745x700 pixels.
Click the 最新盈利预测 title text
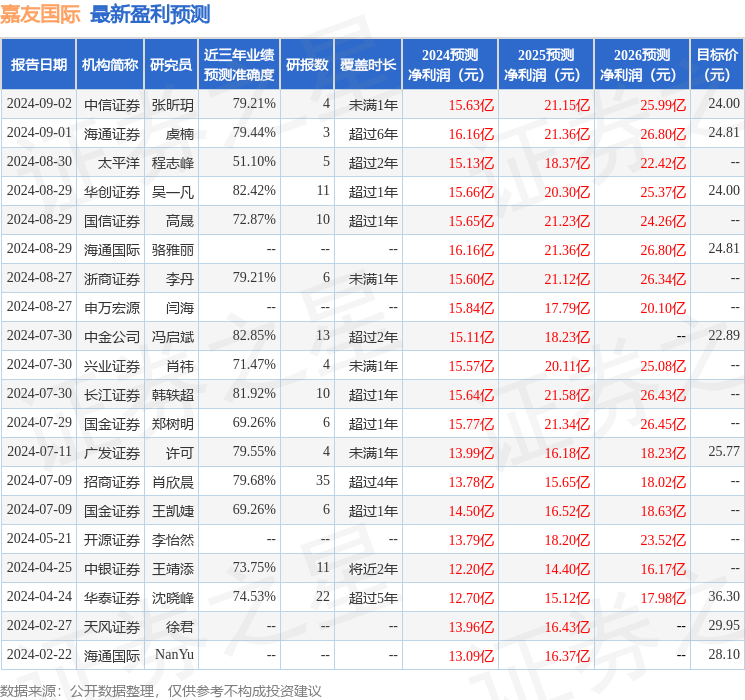pos(150,14)
